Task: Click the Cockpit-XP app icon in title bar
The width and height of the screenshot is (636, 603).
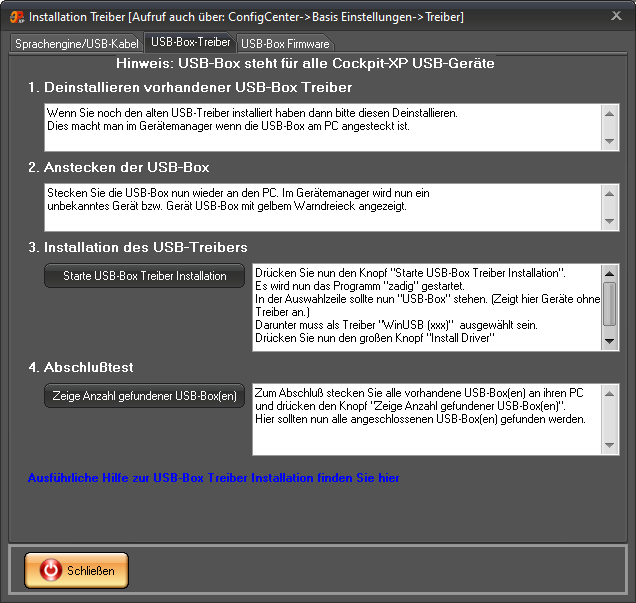Action: (15, 17)
